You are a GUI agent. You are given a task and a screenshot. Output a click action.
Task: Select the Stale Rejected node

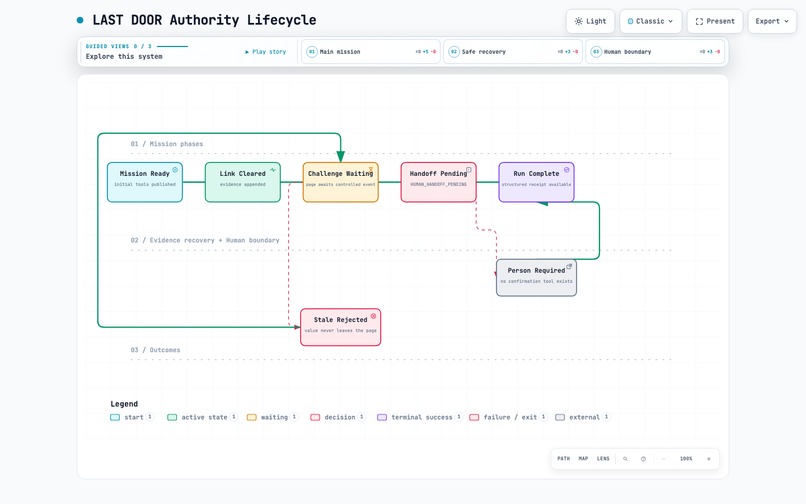341,327
